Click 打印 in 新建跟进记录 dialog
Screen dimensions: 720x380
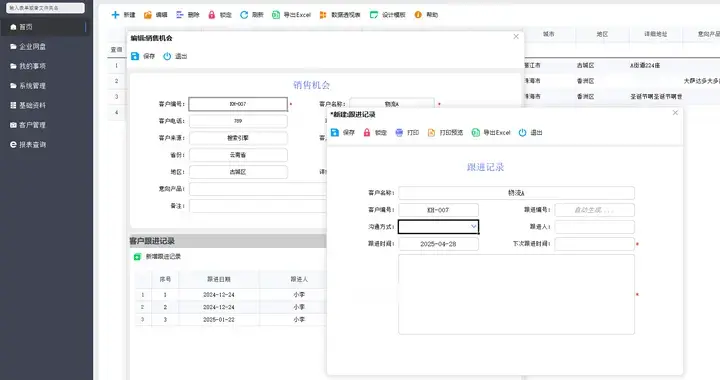click(407, 133)
